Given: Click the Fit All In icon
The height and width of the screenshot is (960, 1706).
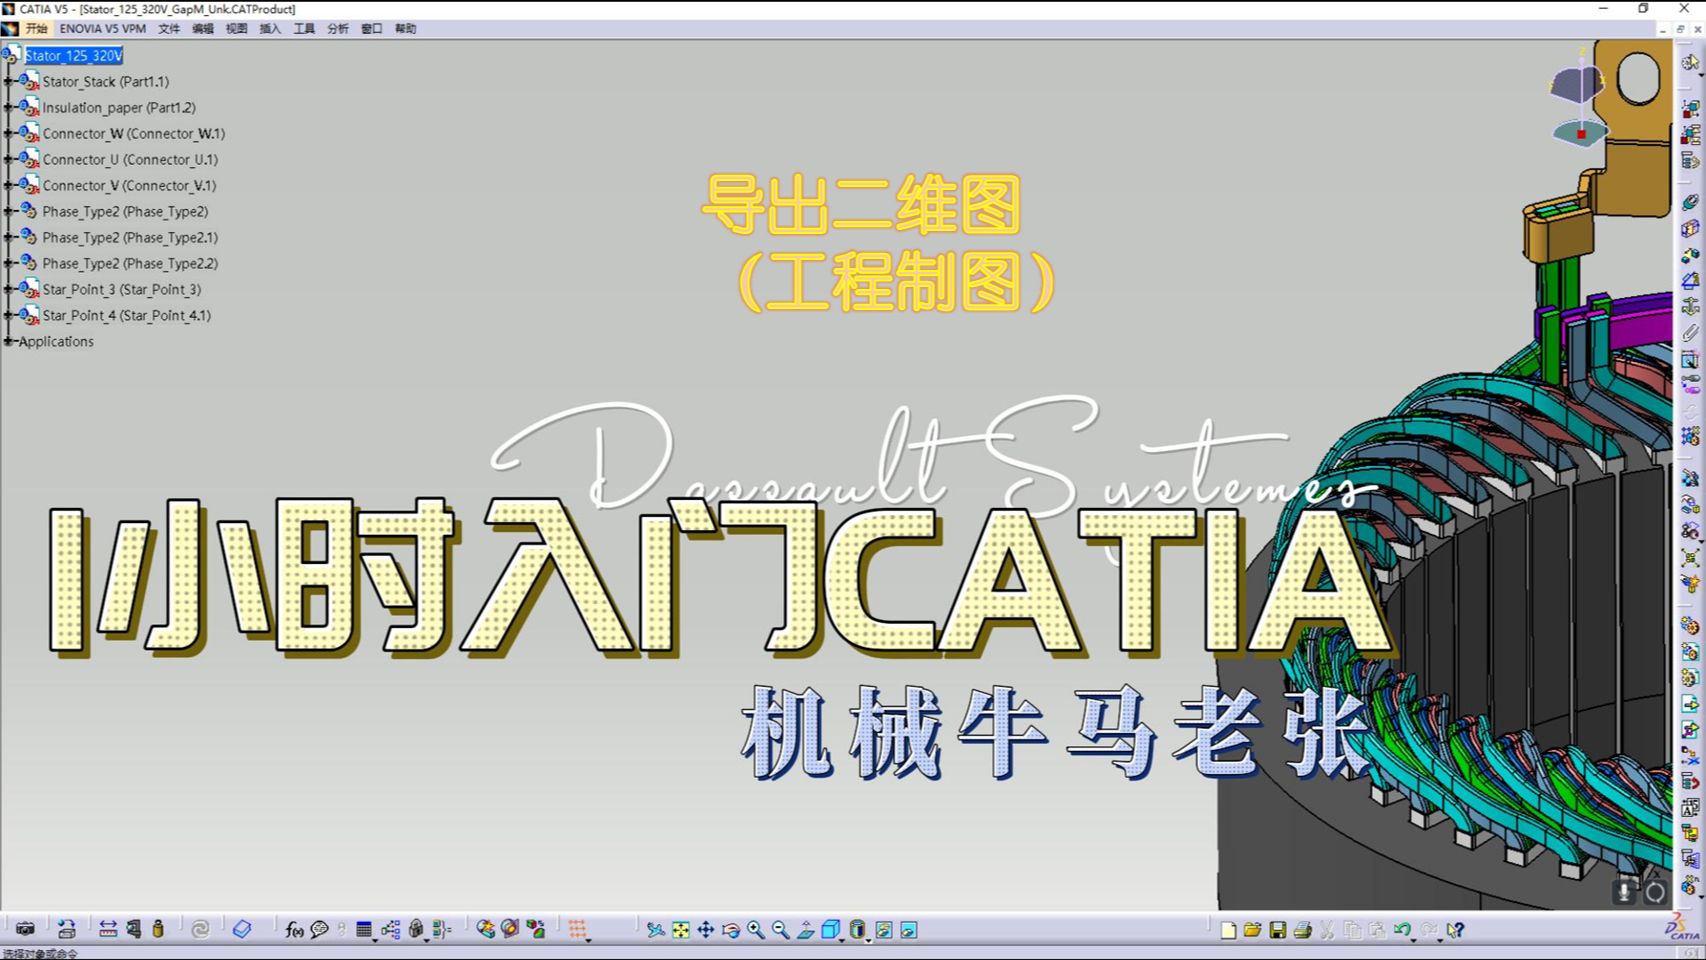Looking at the screenshot, I should click(681, 929).
